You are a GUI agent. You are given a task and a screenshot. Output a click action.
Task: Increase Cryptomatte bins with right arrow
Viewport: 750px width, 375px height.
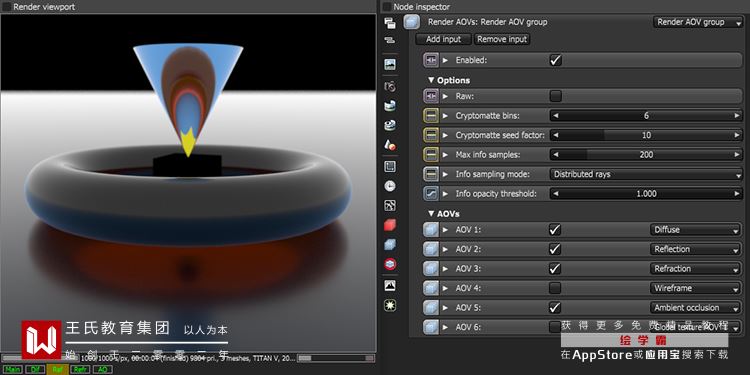737,116
